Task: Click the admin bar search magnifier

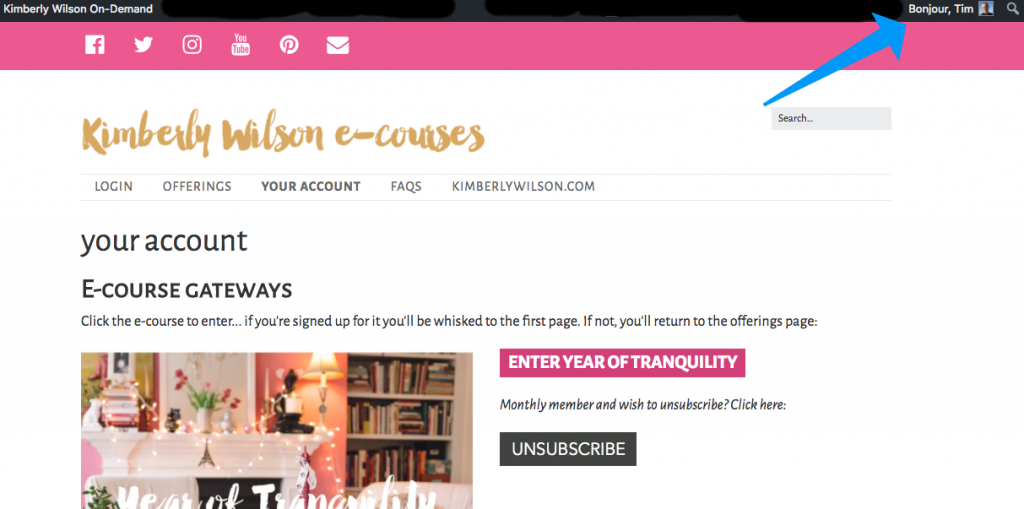Action: [x=1012, y=9]
